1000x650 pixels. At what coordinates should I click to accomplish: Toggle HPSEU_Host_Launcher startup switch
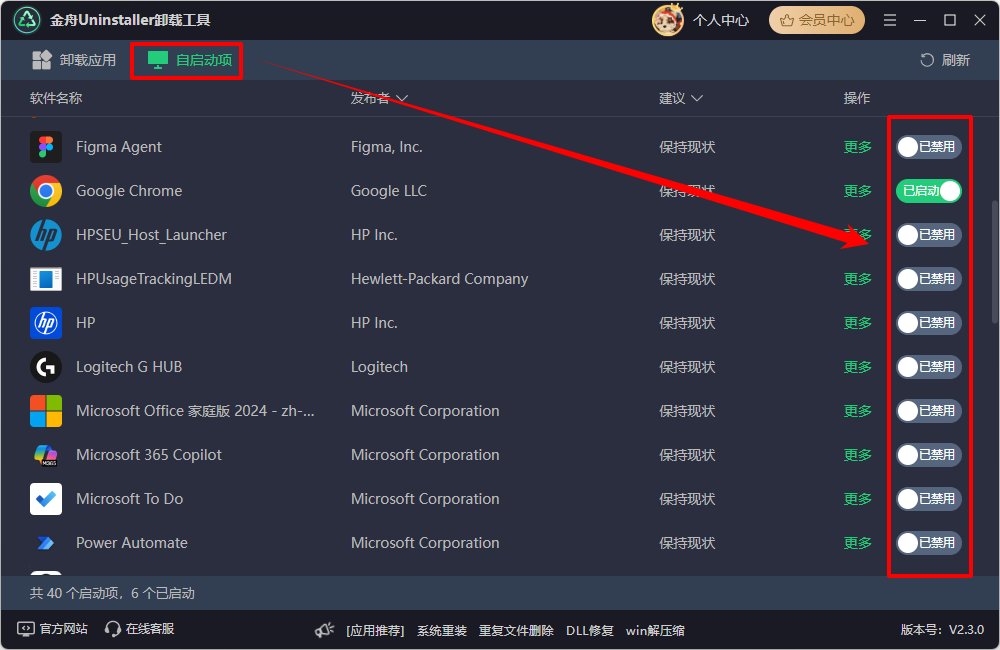pyautogui.click(x=929, y=235)
